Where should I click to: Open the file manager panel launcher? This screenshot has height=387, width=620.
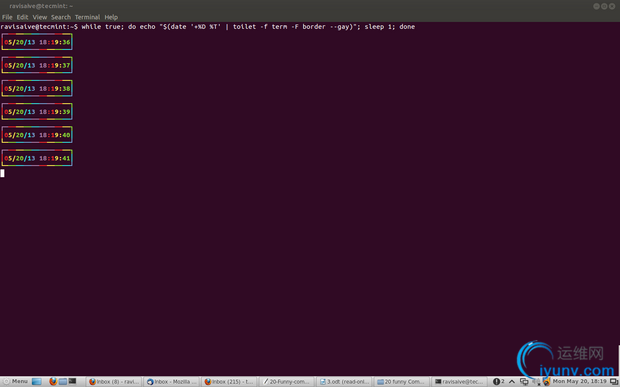point(63,381)
